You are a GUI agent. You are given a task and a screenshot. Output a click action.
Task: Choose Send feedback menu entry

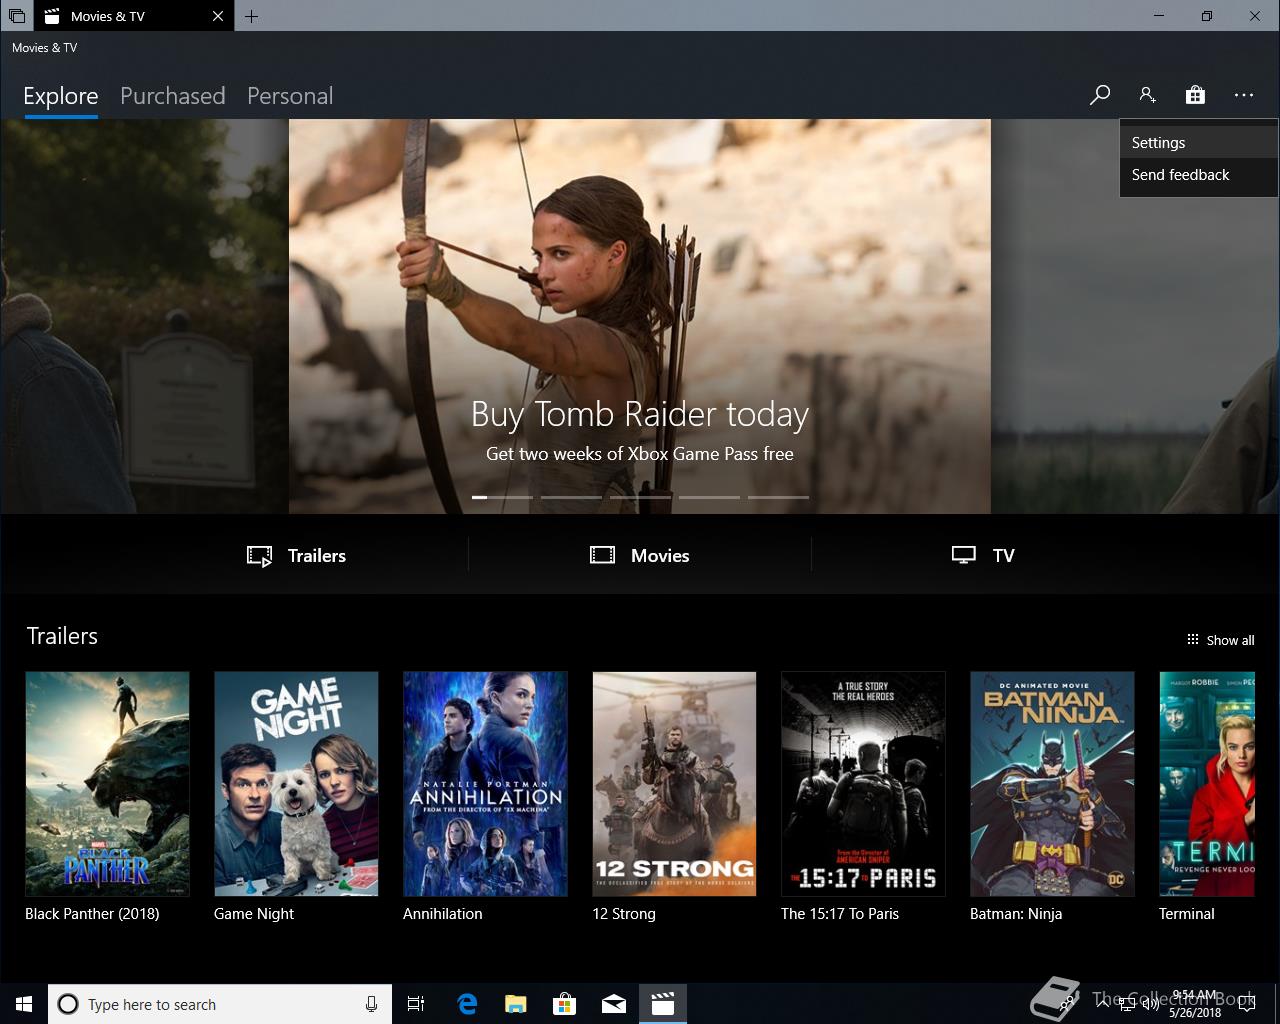1199,175
